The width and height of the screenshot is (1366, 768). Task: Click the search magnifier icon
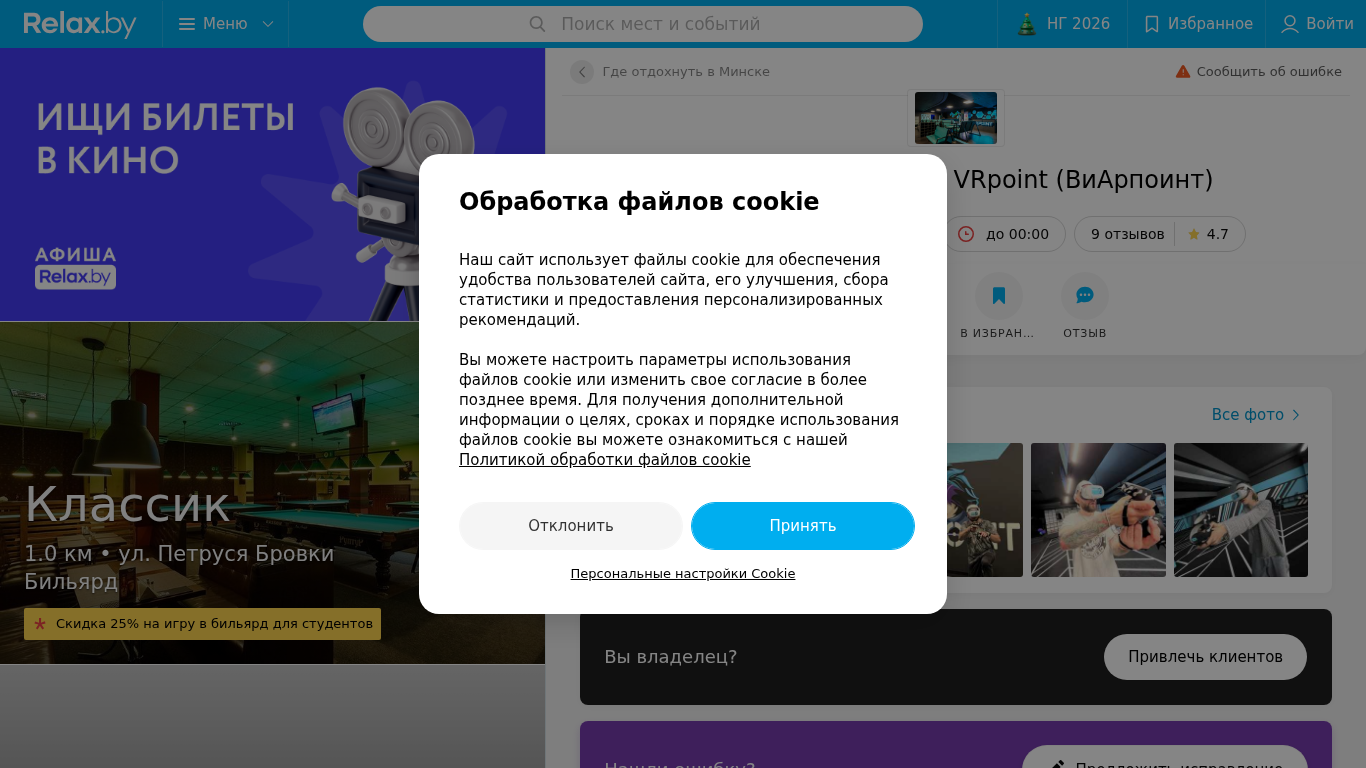point(537,24)
